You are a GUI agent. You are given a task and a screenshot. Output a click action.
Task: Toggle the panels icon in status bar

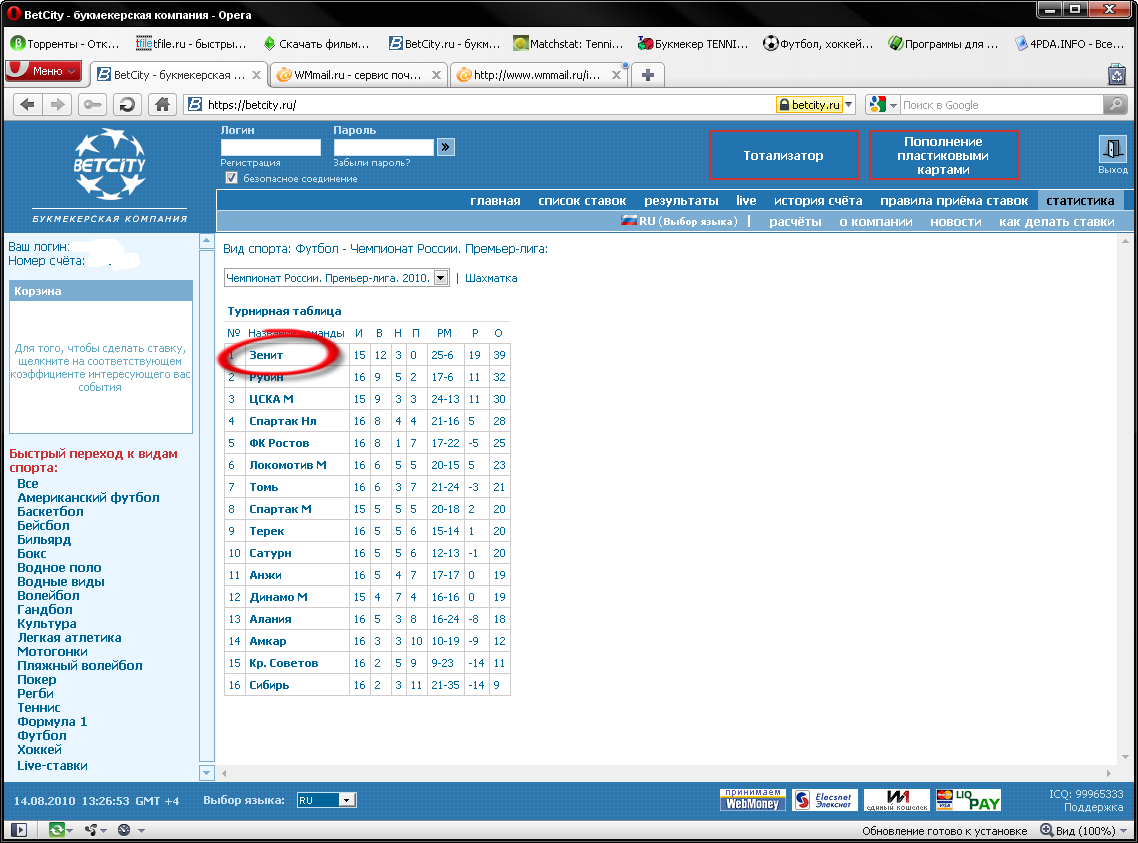[19, 830]
